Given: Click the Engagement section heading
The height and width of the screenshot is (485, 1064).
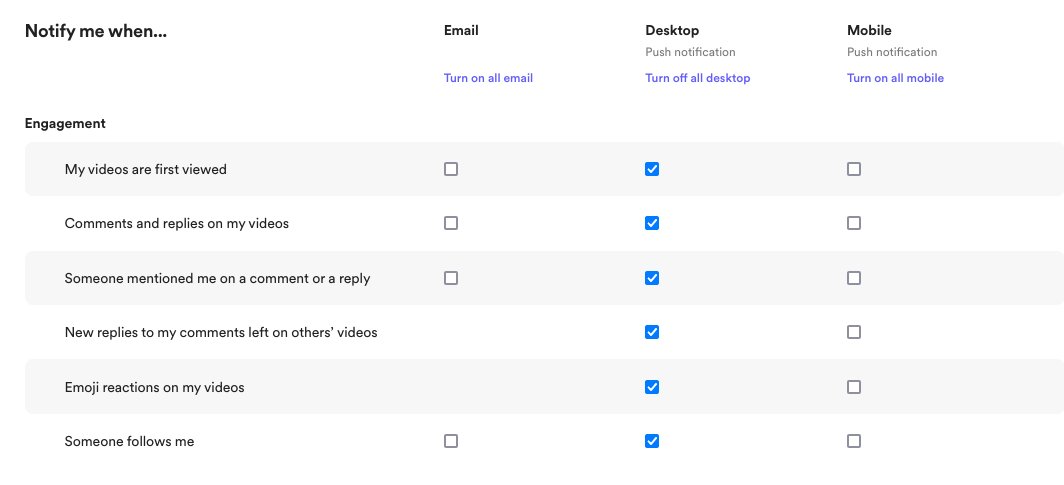Looking at the screenshot, I should point(65,123).
